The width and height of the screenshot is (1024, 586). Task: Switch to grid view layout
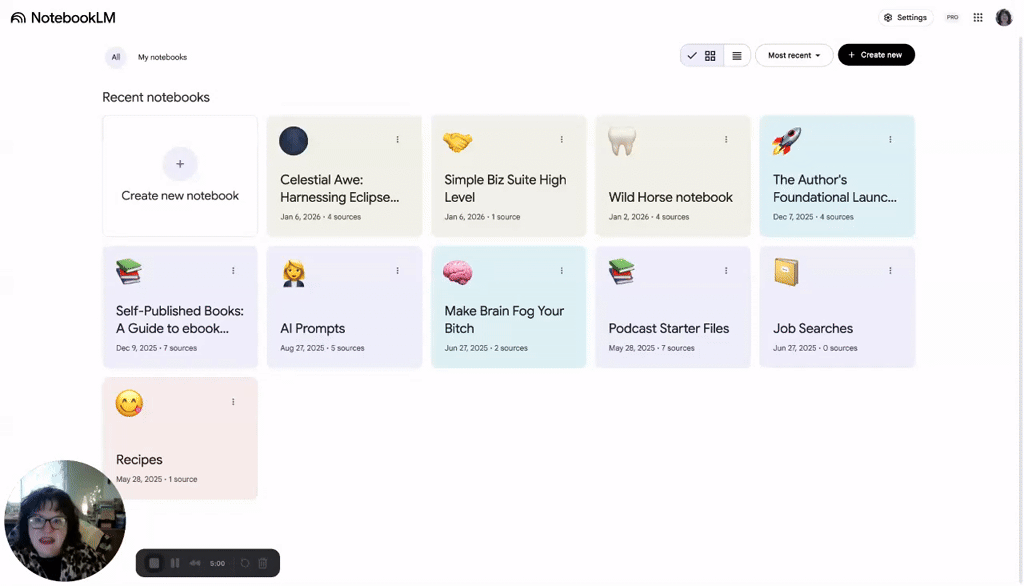pyautogui.click(x=710, y=56)
